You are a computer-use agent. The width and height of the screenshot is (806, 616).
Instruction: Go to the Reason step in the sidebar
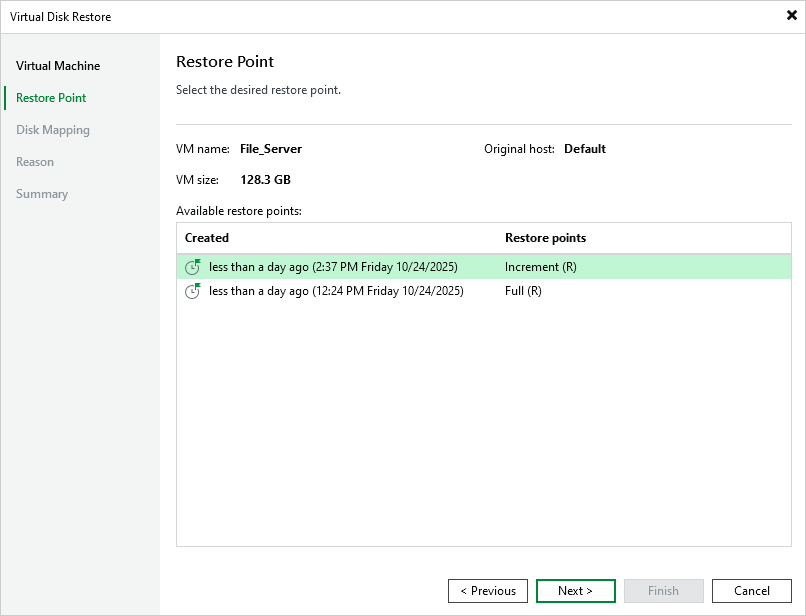tap(35, 162)
